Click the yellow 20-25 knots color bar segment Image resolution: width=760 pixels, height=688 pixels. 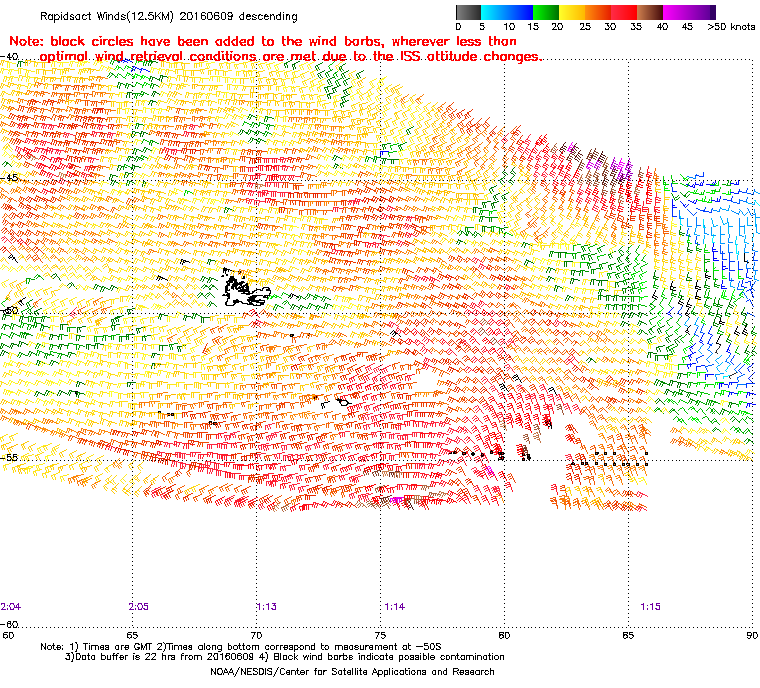tap(572, 12)
